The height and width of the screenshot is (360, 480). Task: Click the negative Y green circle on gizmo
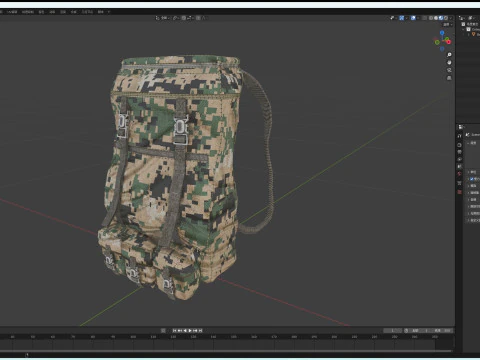pos(437,42)
